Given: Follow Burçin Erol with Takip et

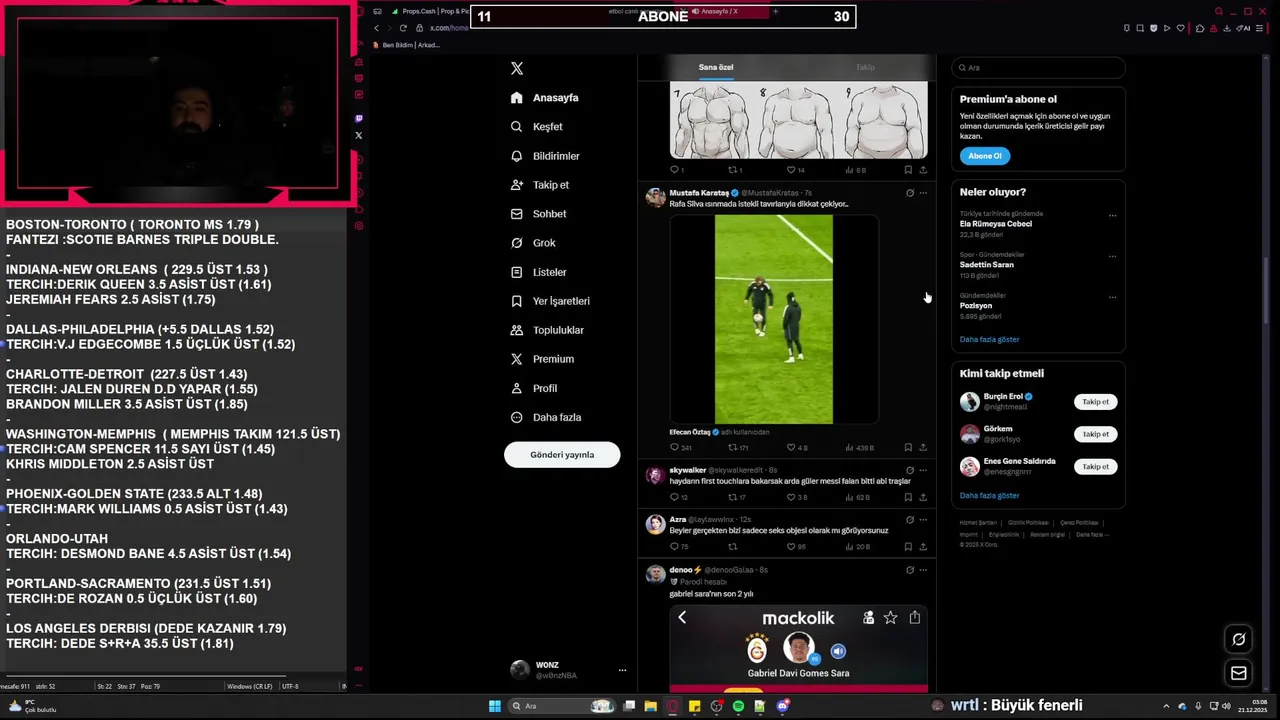Looking at the screenshot, I should 1096,402.
